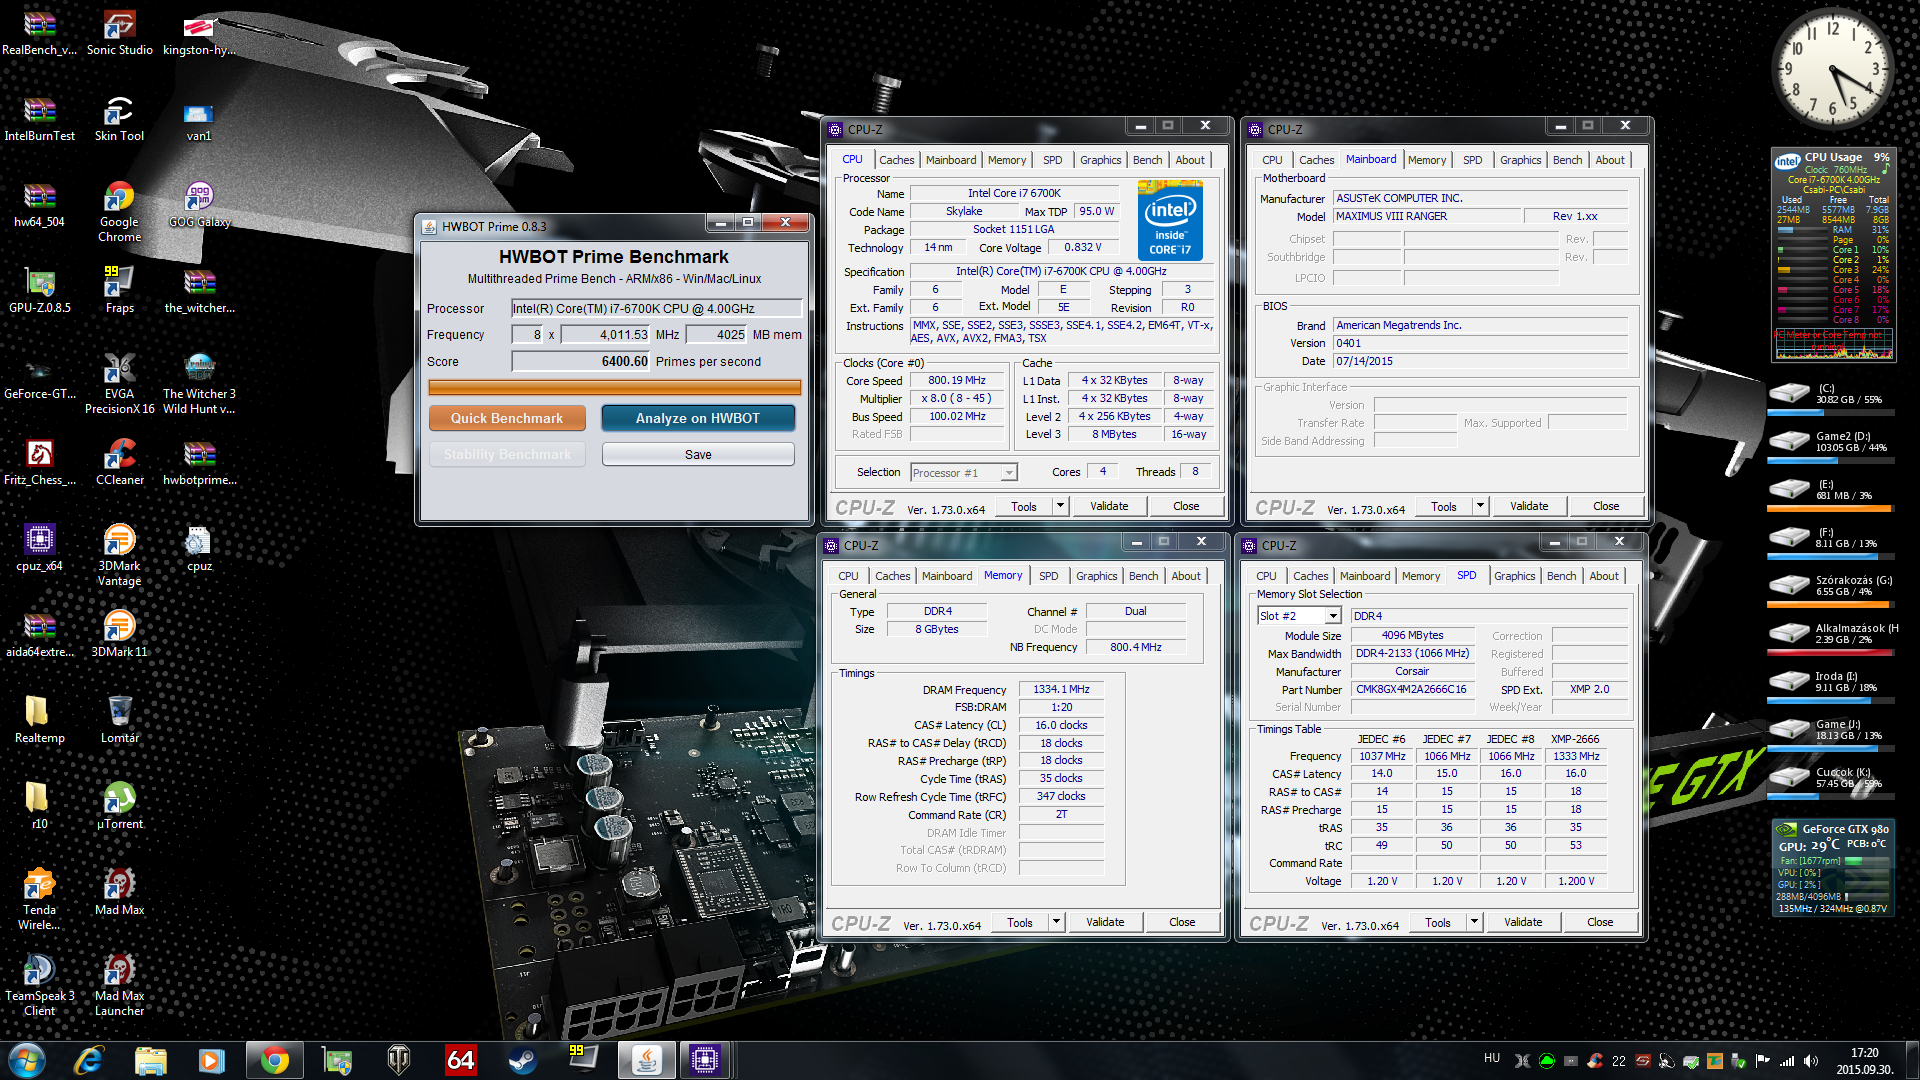Select Graphics tab in the Mainboard window
The image size is (1920, 1080).
pos(1520,160)
